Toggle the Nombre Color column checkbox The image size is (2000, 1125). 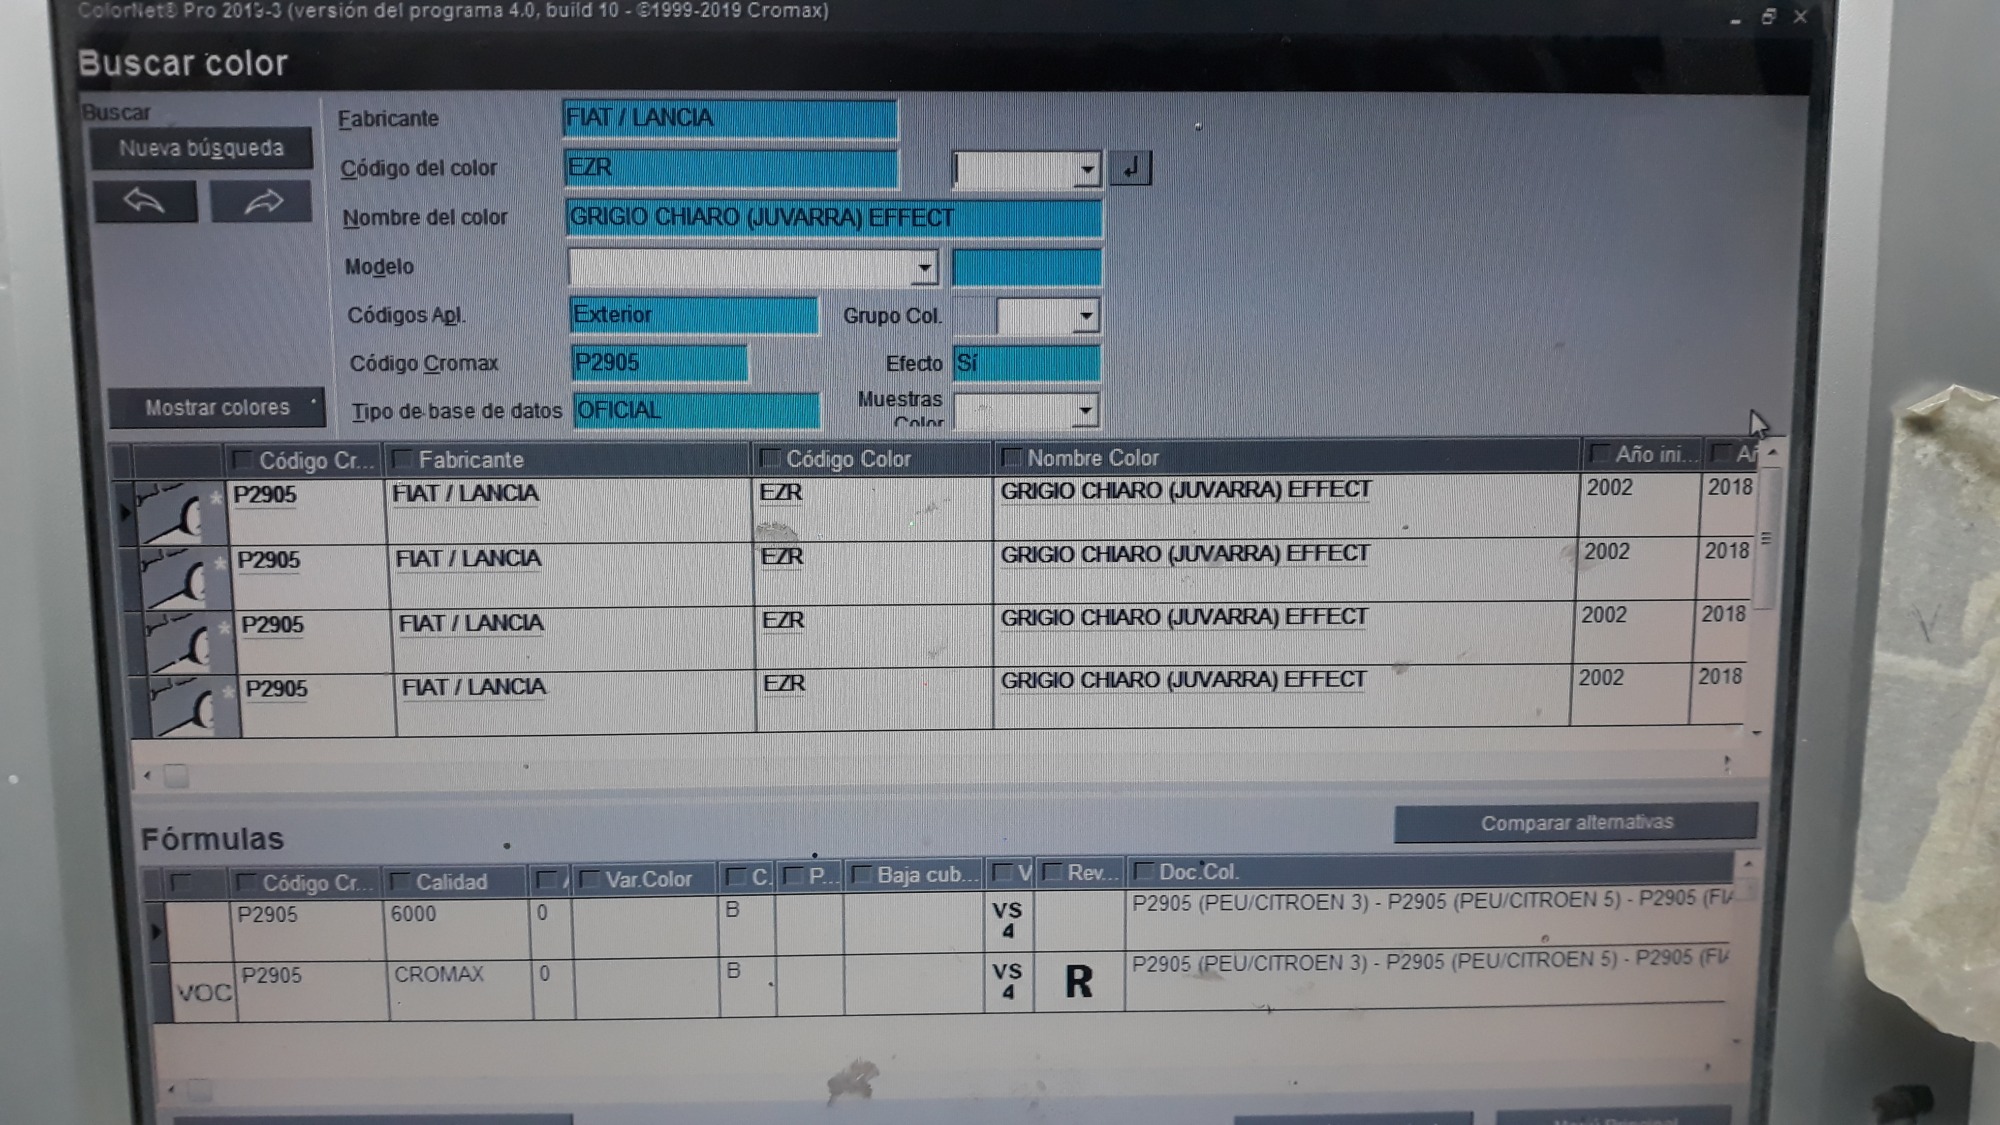click(1011, 458)
